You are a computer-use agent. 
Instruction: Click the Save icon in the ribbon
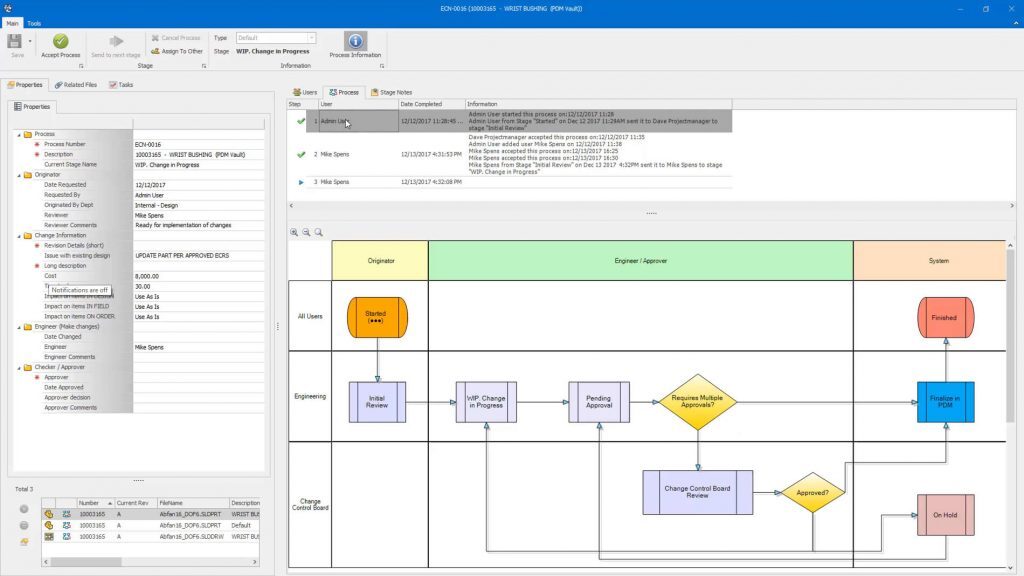14,41
